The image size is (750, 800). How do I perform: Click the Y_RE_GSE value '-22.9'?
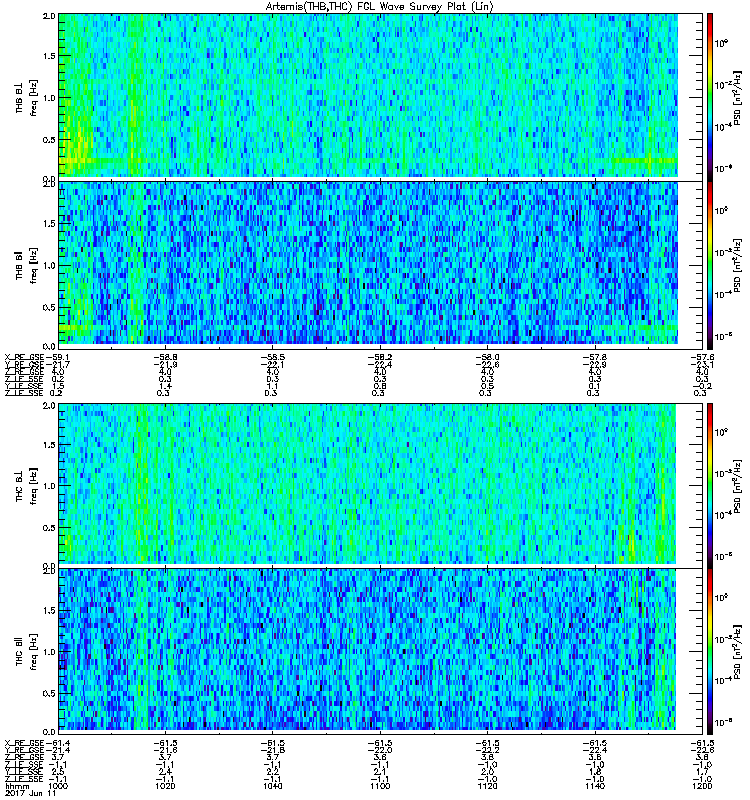point(594,364)
